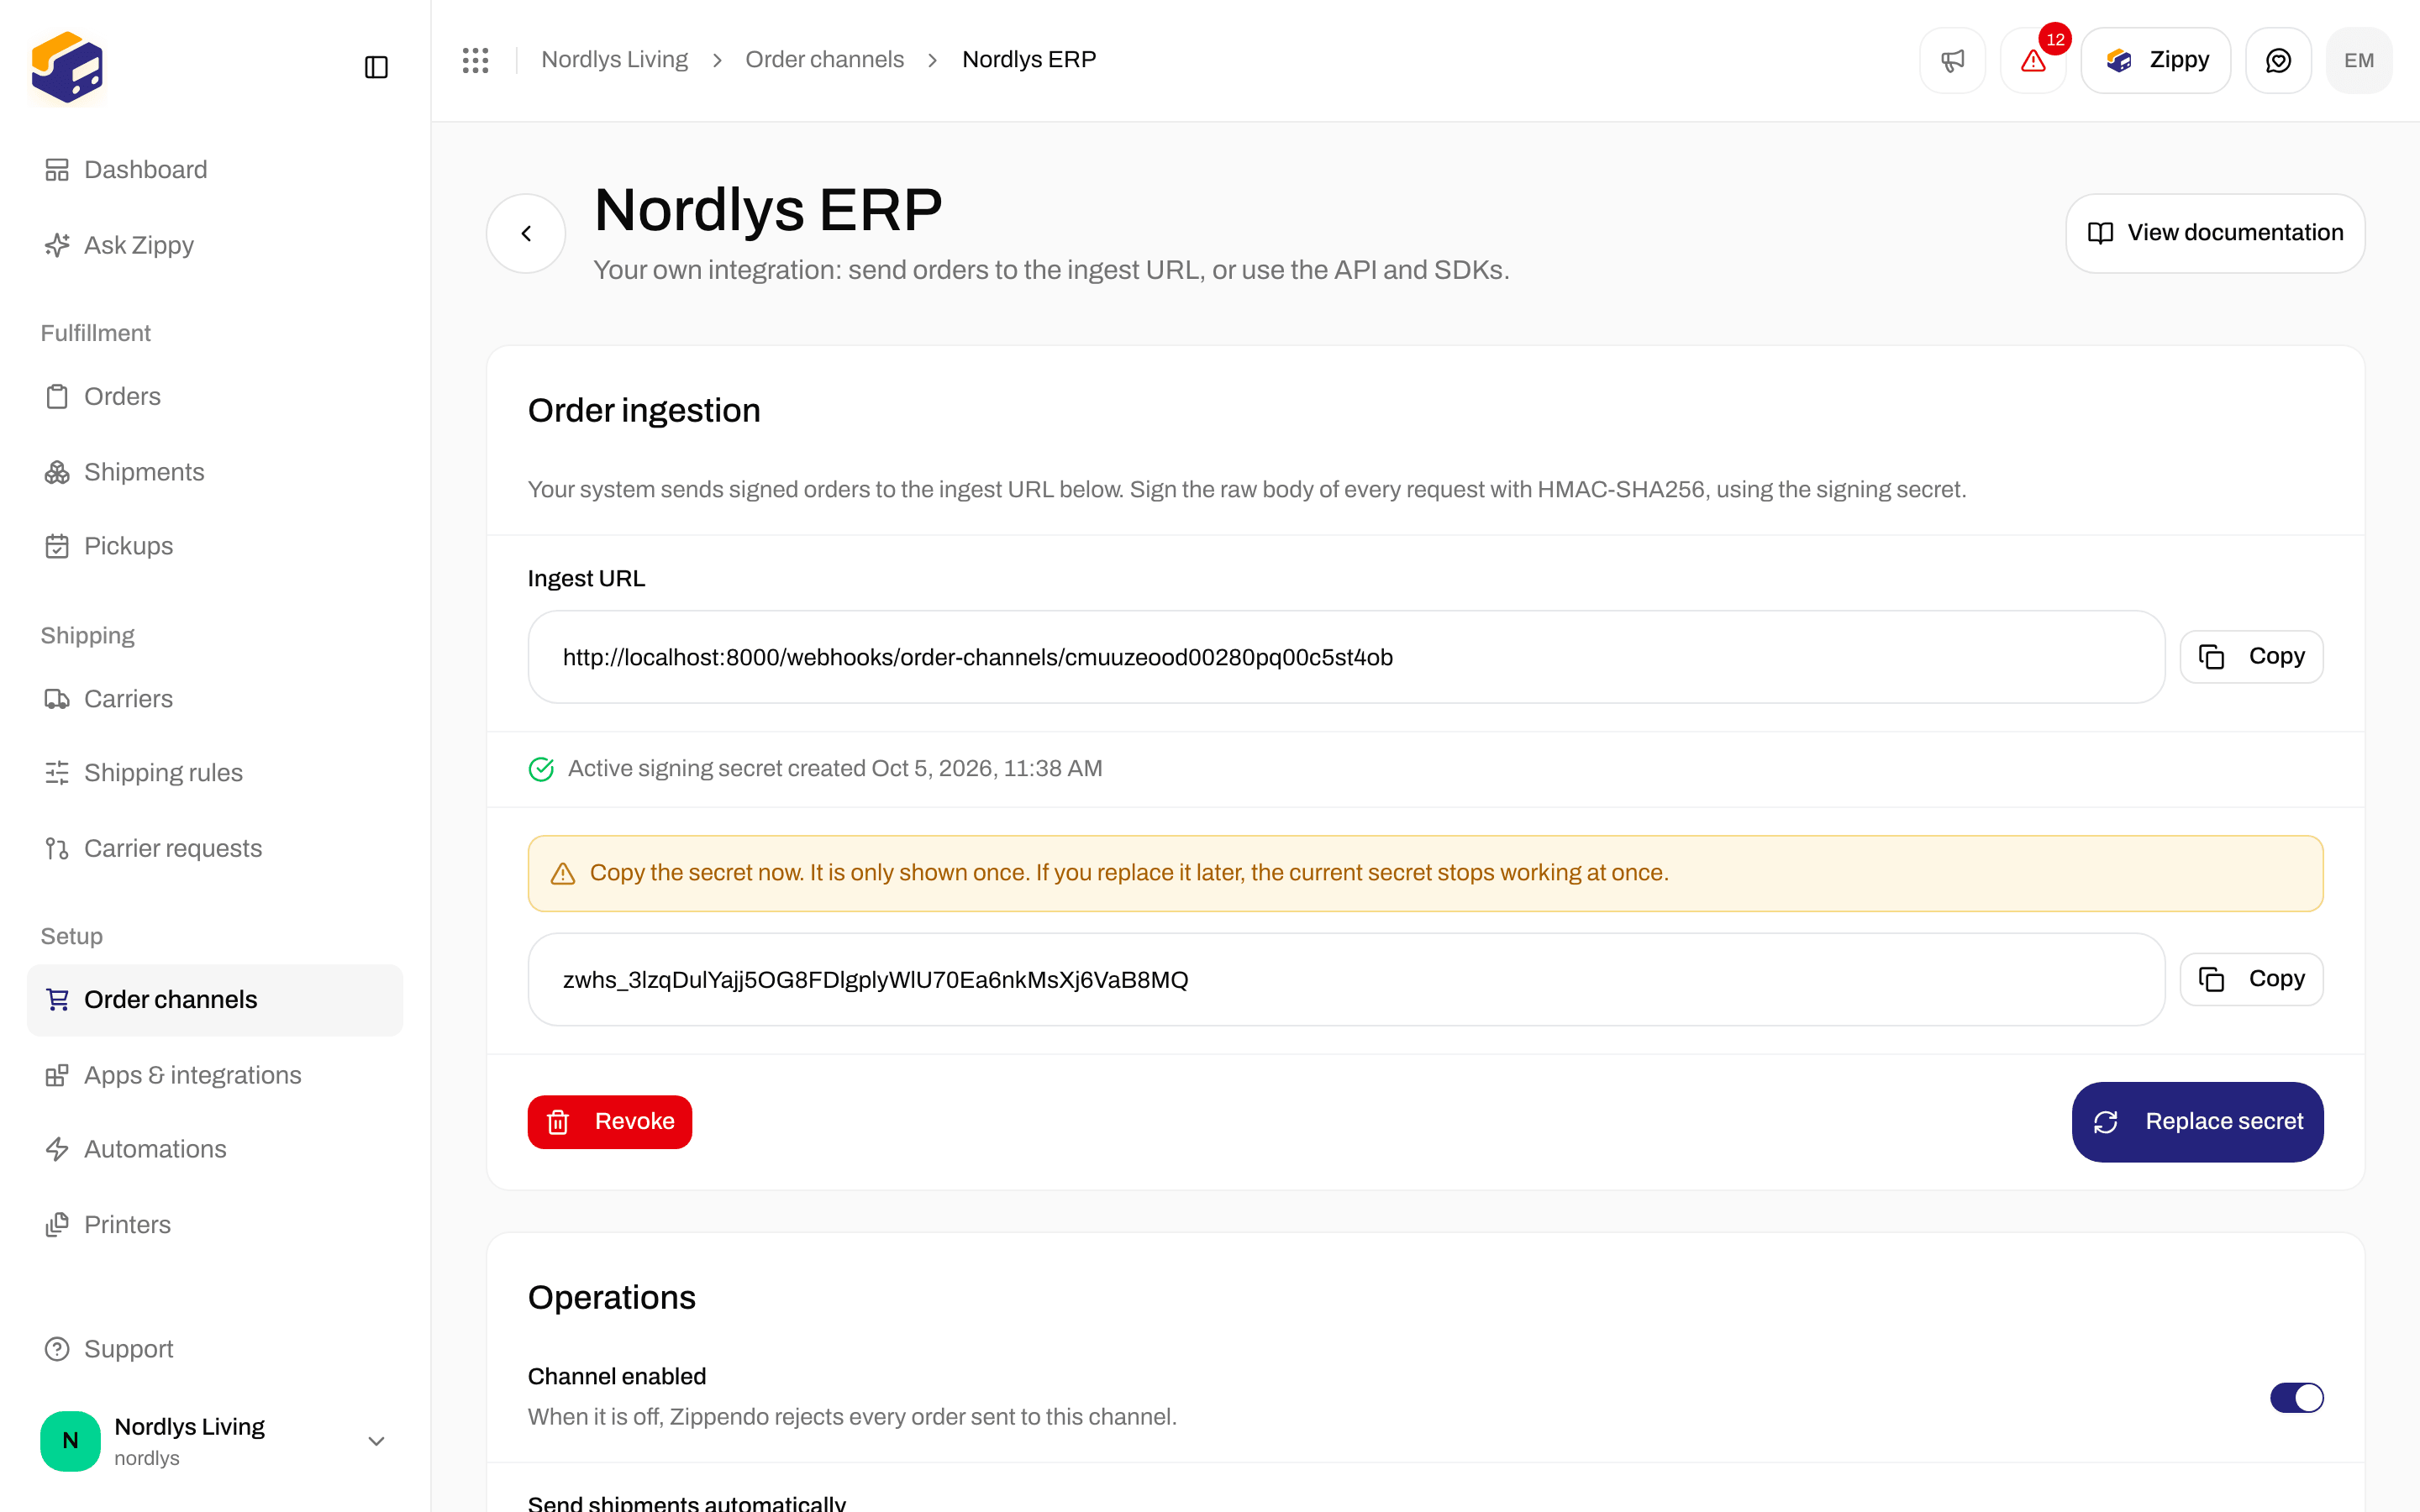Open Dashboard in the sidebar
Screen dimensions: 2420x1512
coord(215,170)
